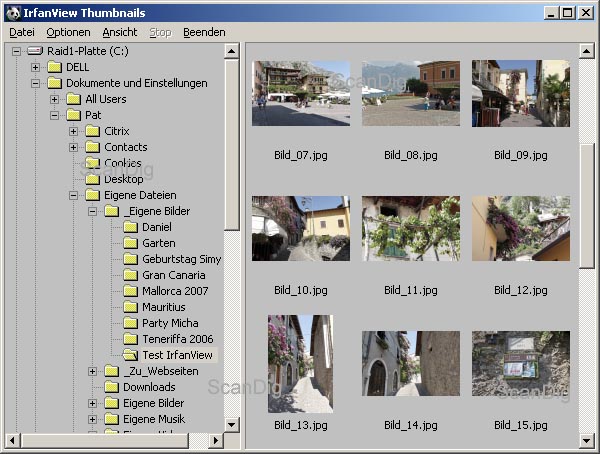Select the Desktop folder label
600x454 pixels.
point(124,180)
